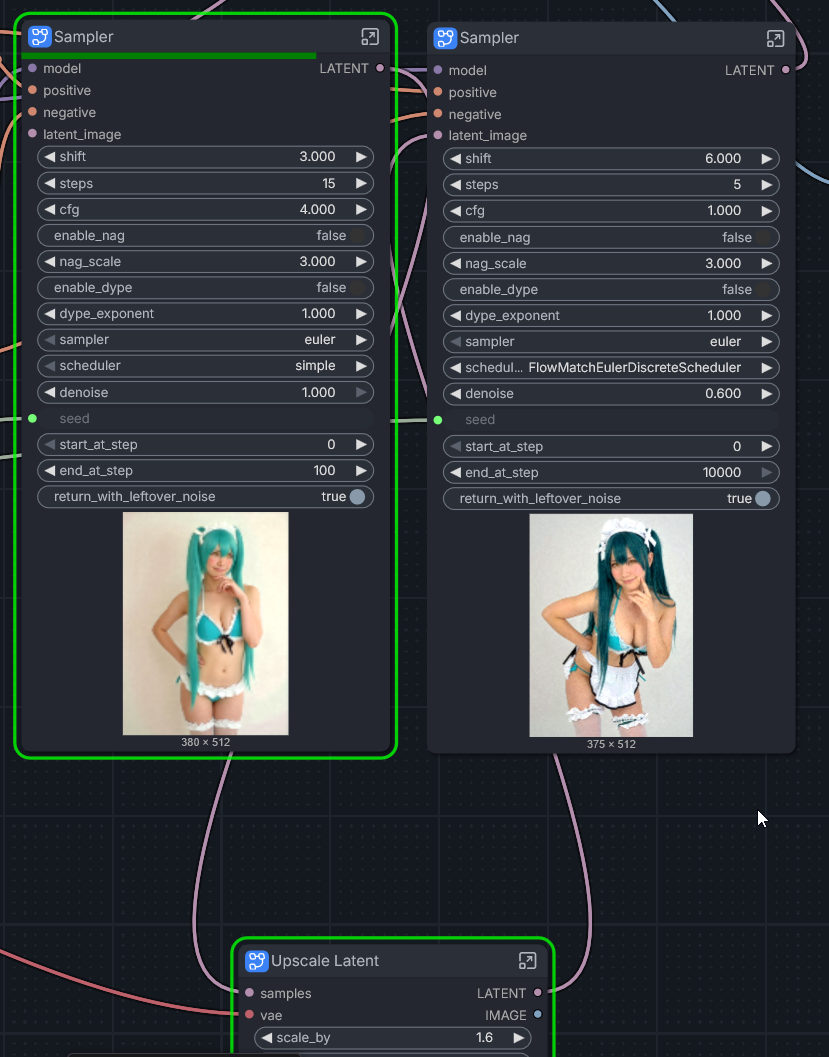Click the left Sampler node logo icon

pos(40,36)
